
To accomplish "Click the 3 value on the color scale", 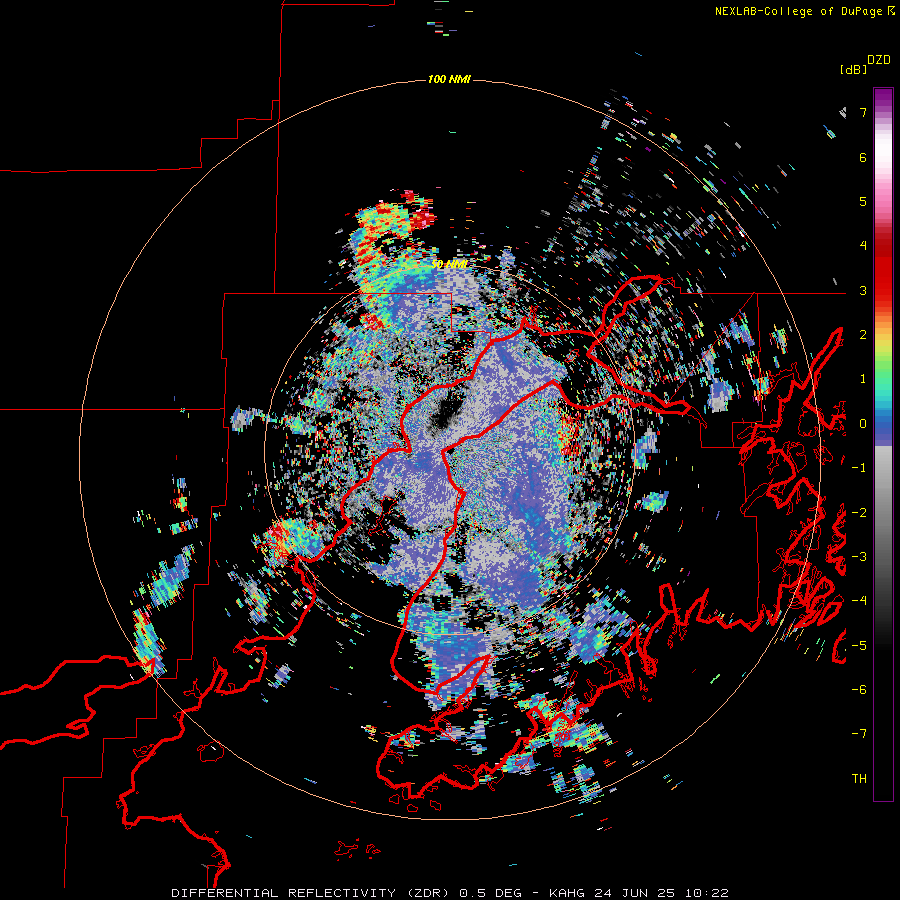I will [863, 290].
